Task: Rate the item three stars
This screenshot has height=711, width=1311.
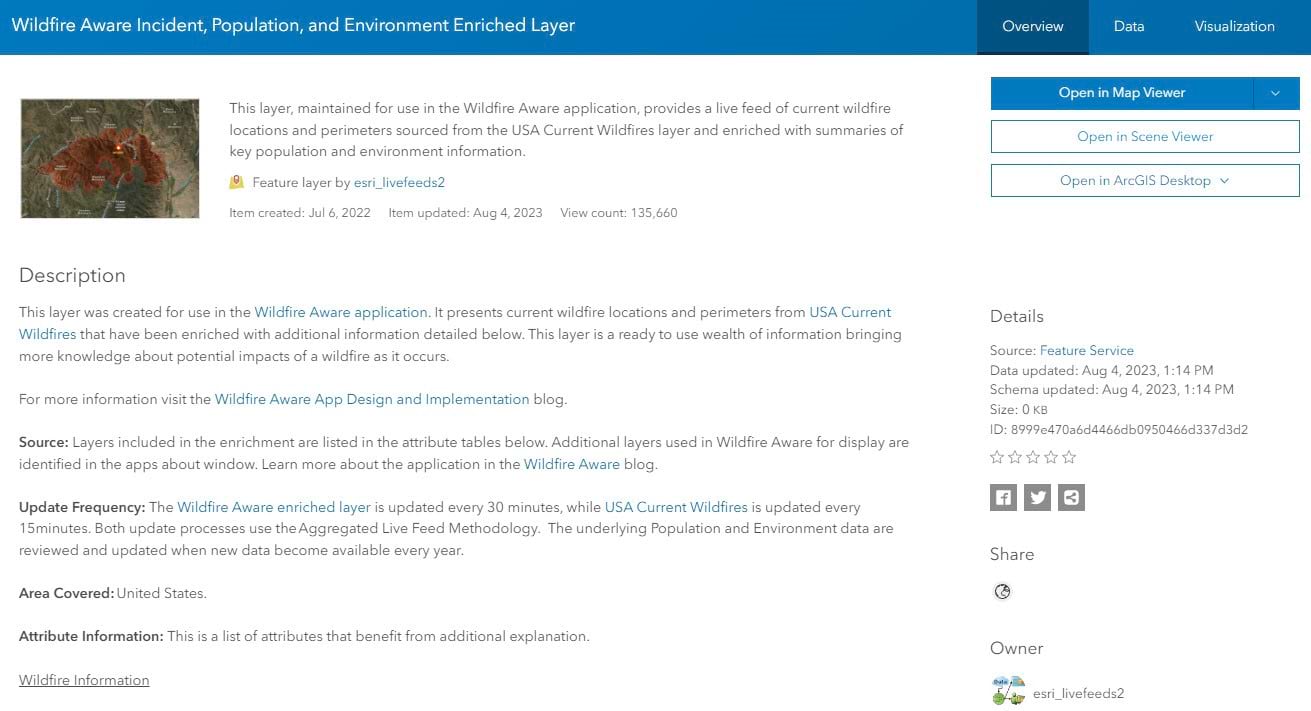Action: tap(1033, 457)
